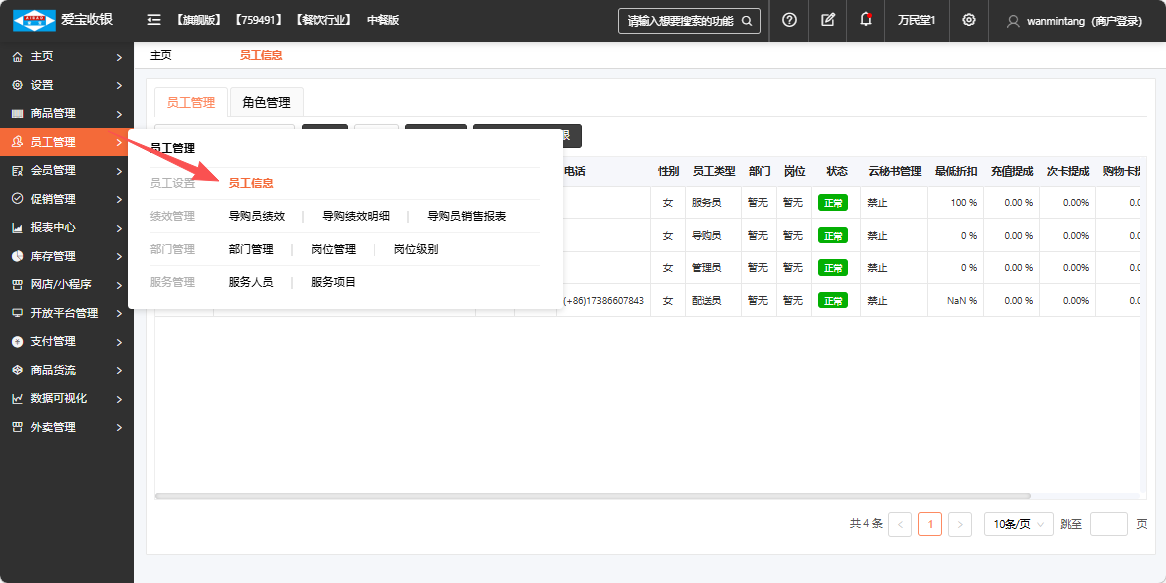Image resolution: width=1166 pixels, height=583 pixels.
Task: Click the user avatar icon beside wanmintang
Action: [1013, 21]
